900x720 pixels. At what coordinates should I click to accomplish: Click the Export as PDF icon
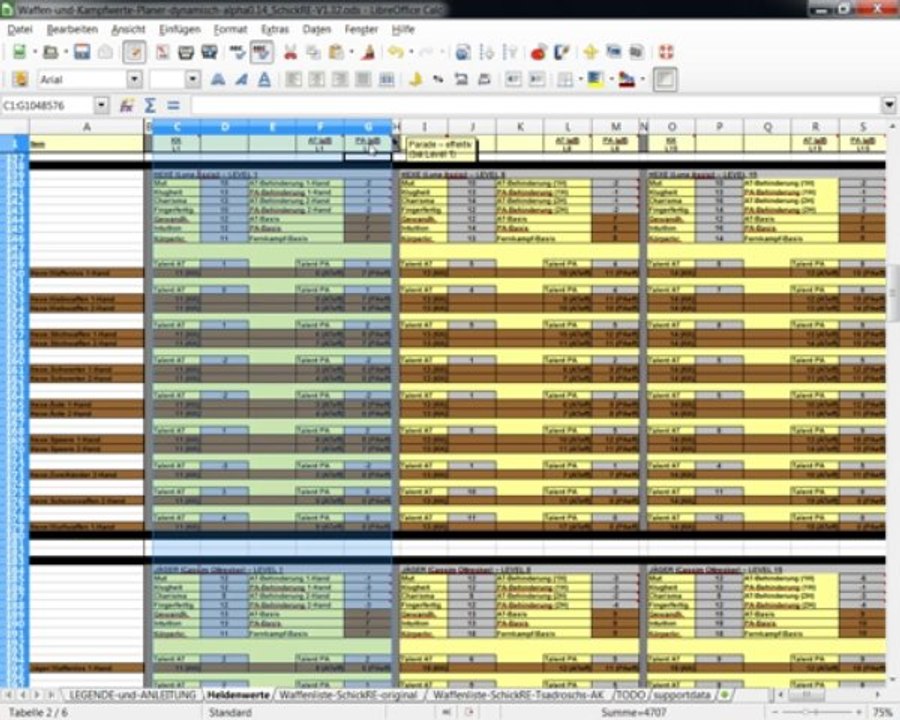[163, 52]
